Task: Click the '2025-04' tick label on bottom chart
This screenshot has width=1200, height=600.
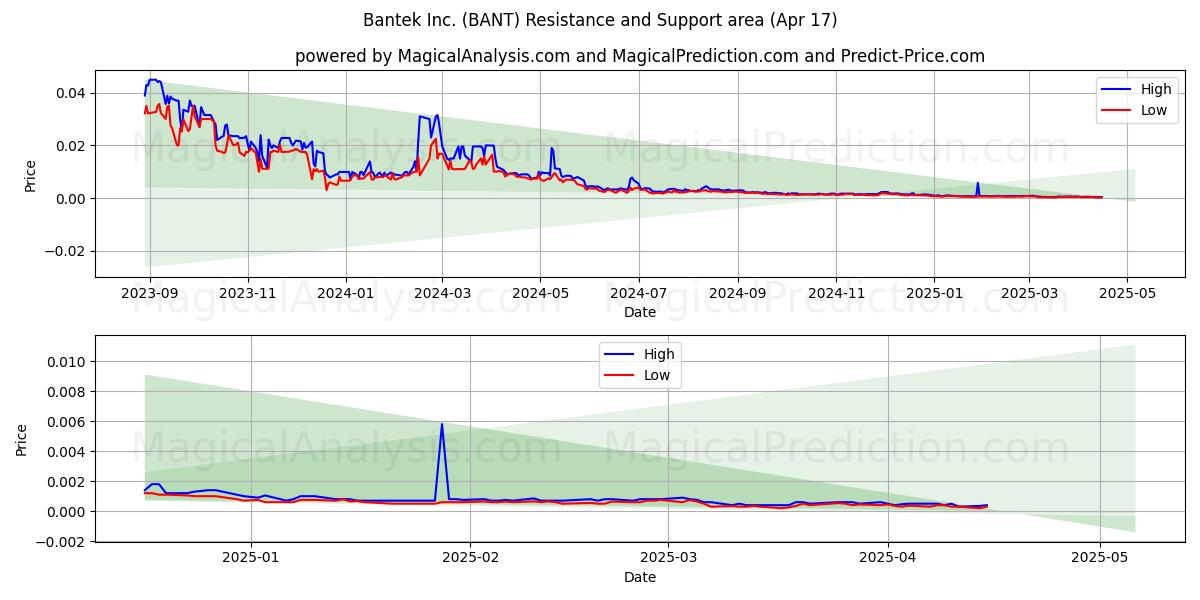Action: [x=888, y=558]
